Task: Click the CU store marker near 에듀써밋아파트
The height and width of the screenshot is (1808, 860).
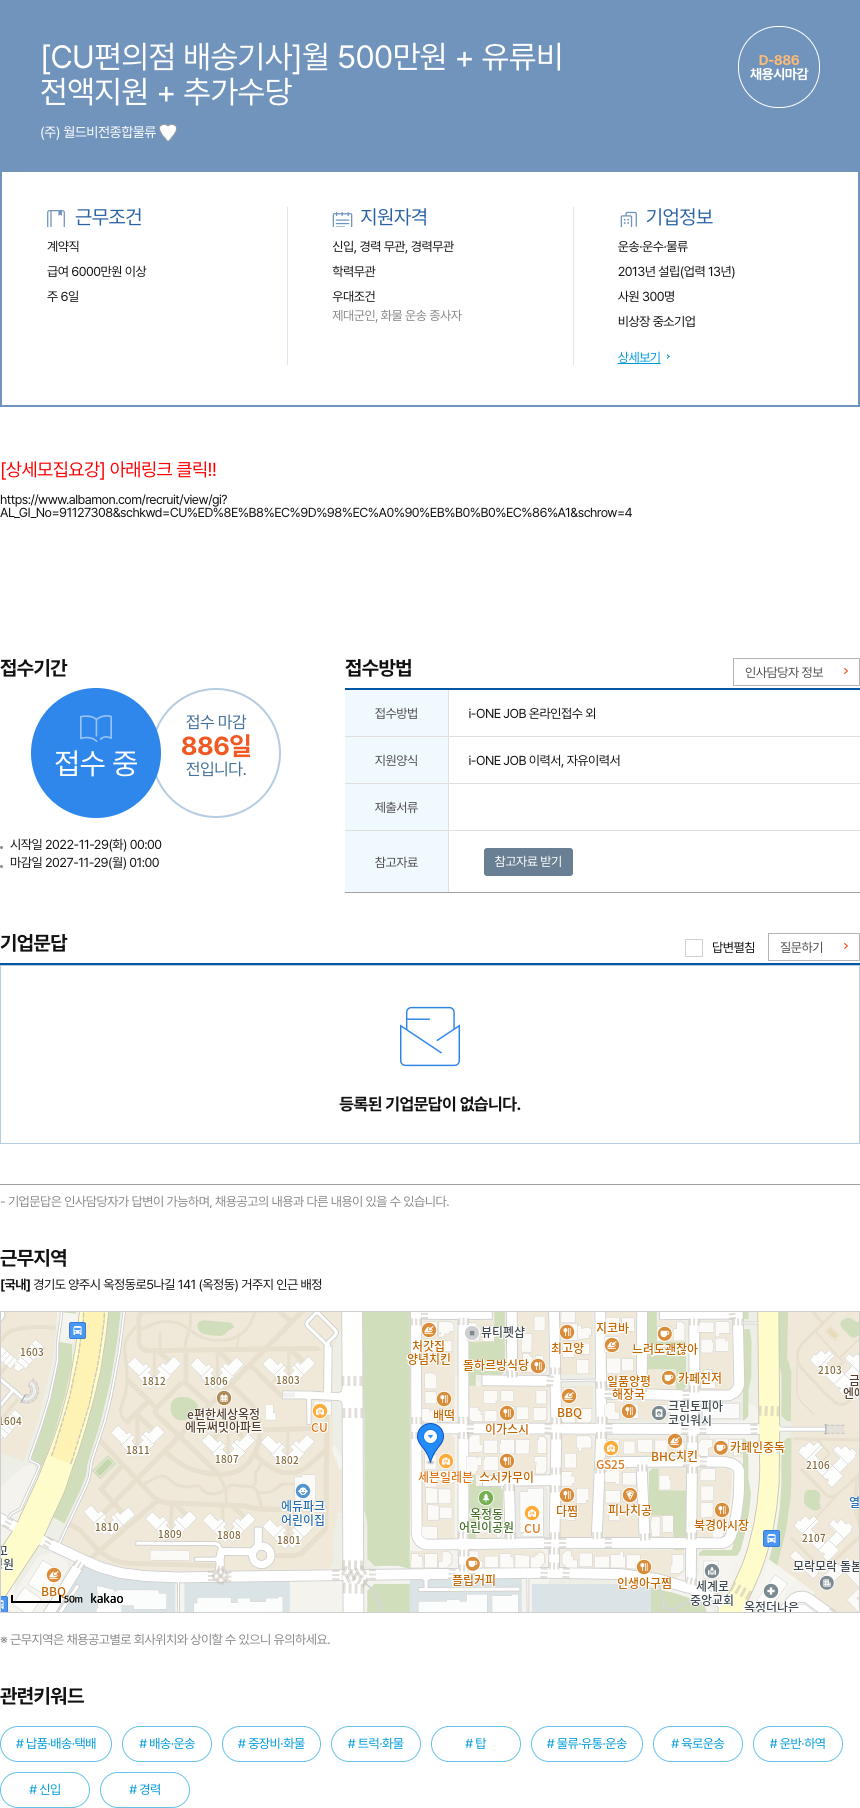Action: [320, 1411]
